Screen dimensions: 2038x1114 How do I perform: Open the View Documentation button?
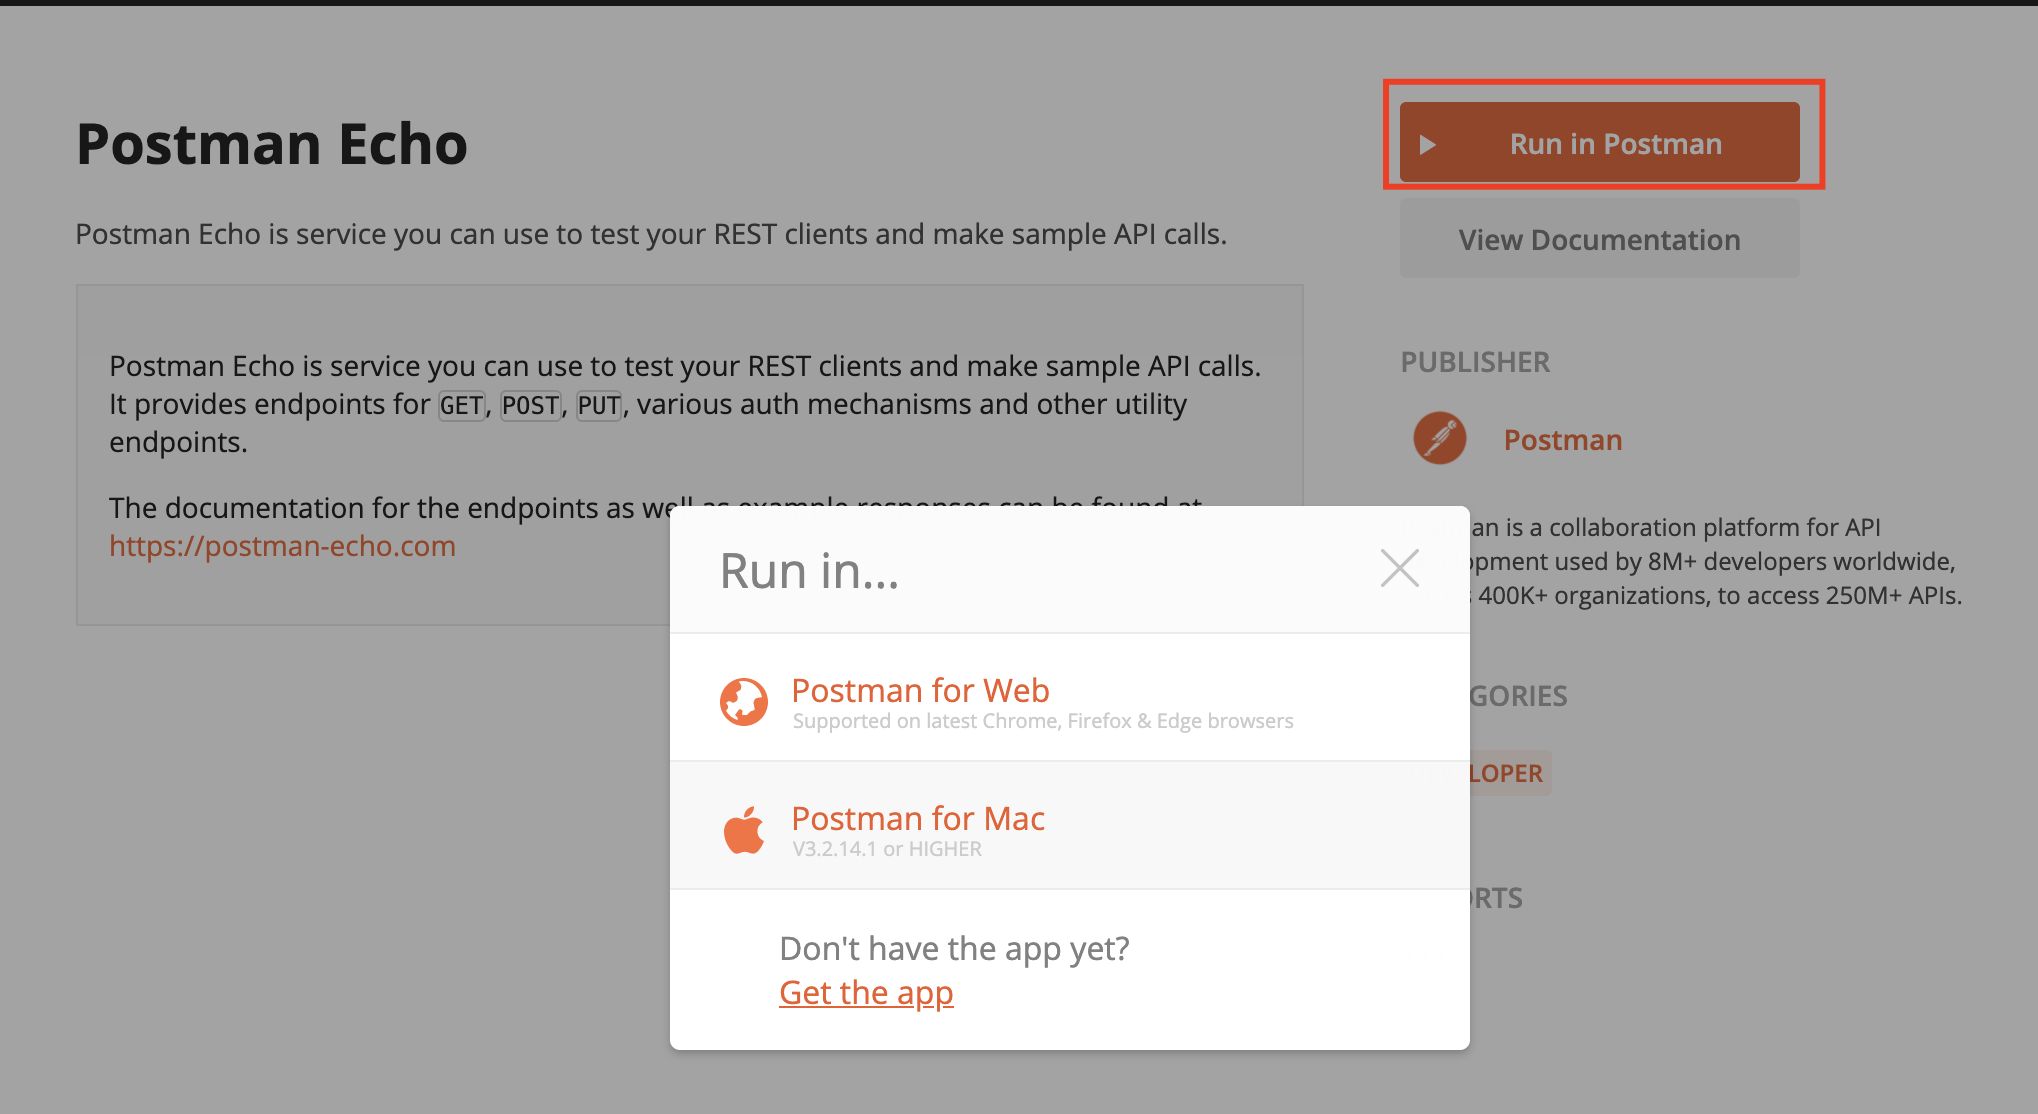1599,239
